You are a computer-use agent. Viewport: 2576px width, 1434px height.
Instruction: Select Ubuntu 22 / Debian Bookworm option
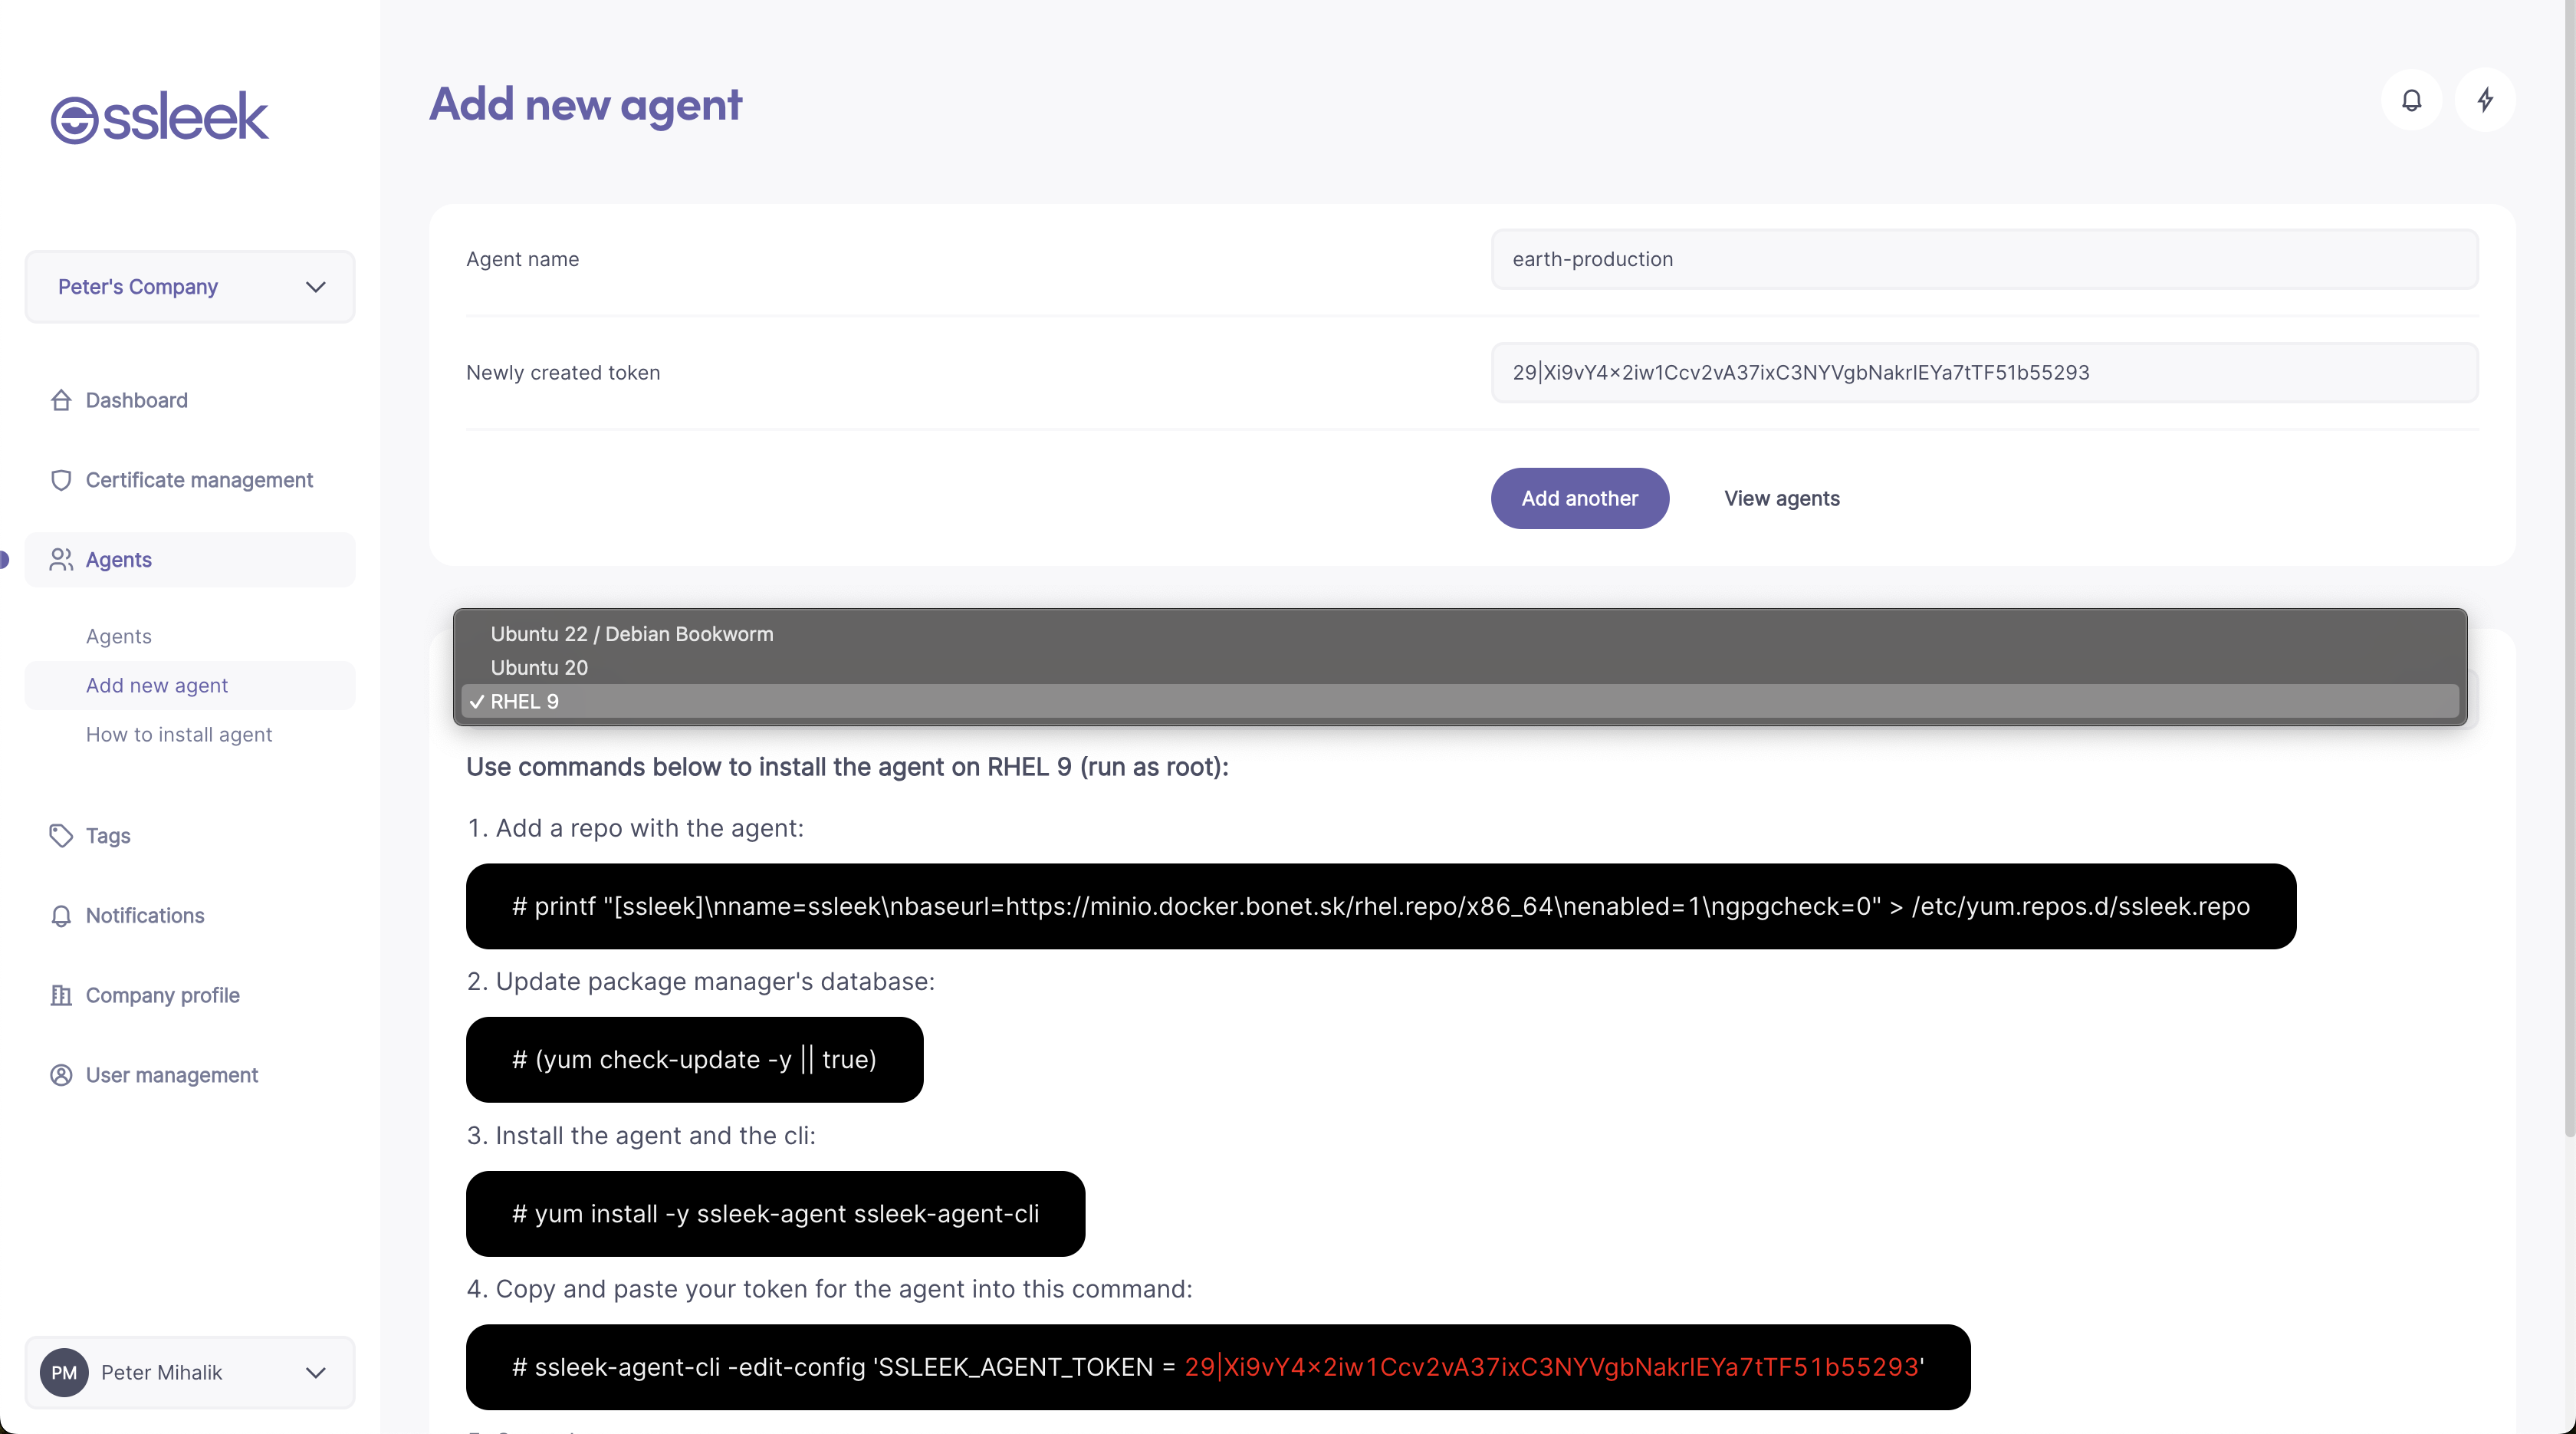(x=1460, y=634)
